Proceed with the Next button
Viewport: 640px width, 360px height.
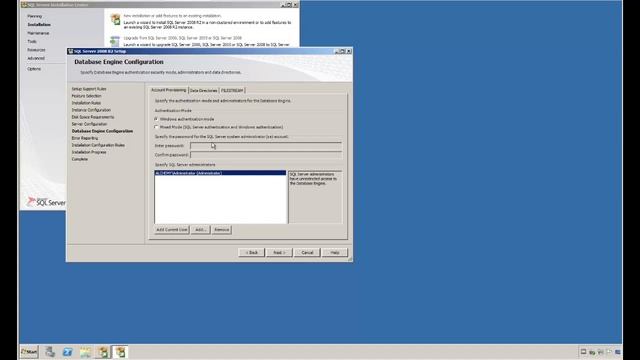tap(279, 253)
